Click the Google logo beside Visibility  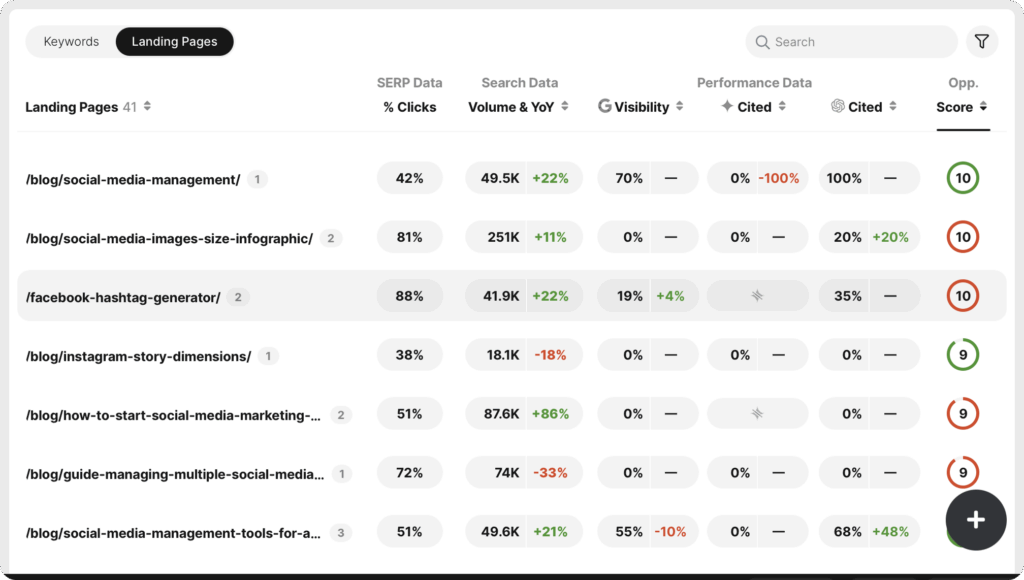pyautogui.click(x=604, y=106)
